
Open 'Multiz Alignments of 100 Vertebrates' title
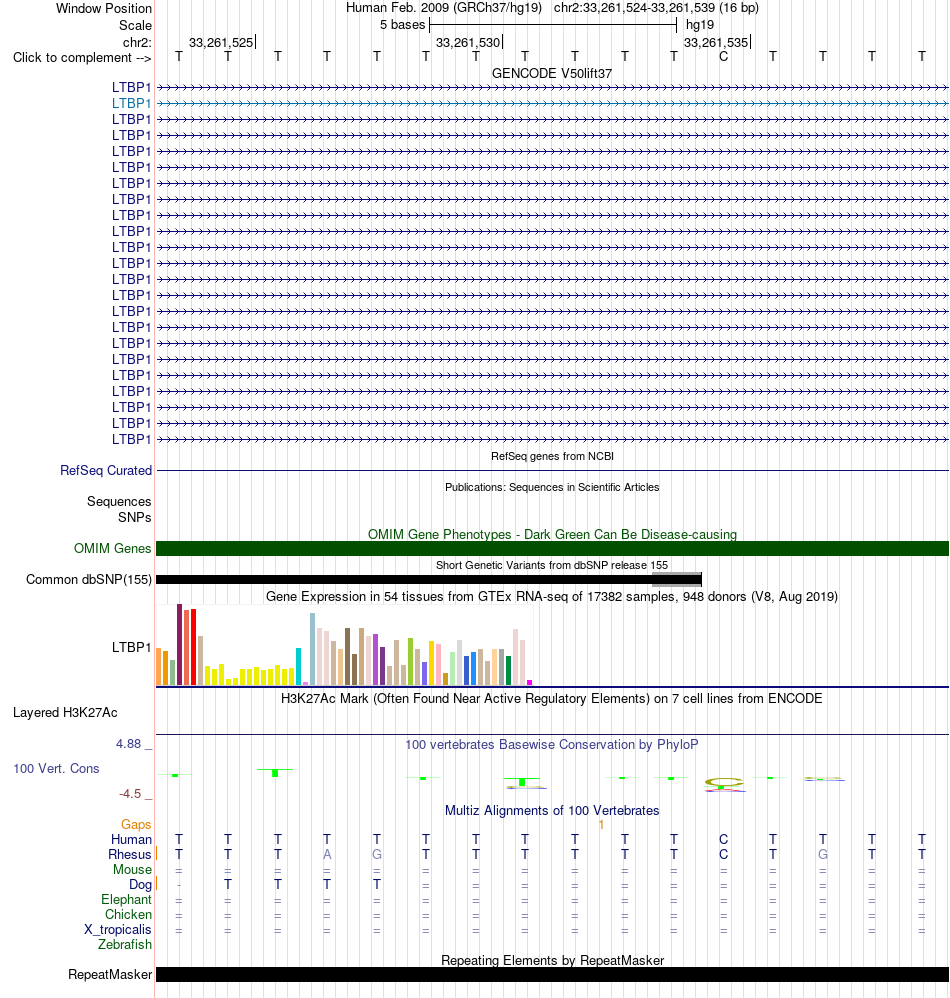pyautogui.click(x=552, y=810)
